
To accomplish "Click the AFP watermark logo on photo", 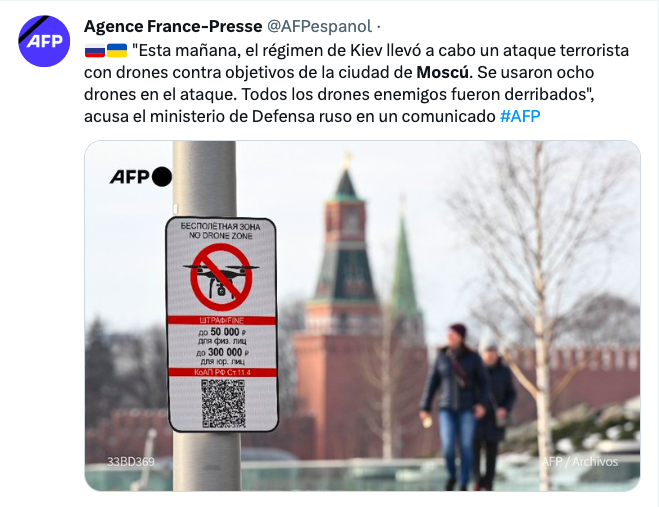I will pyautogui.click(x=129, y=177).
